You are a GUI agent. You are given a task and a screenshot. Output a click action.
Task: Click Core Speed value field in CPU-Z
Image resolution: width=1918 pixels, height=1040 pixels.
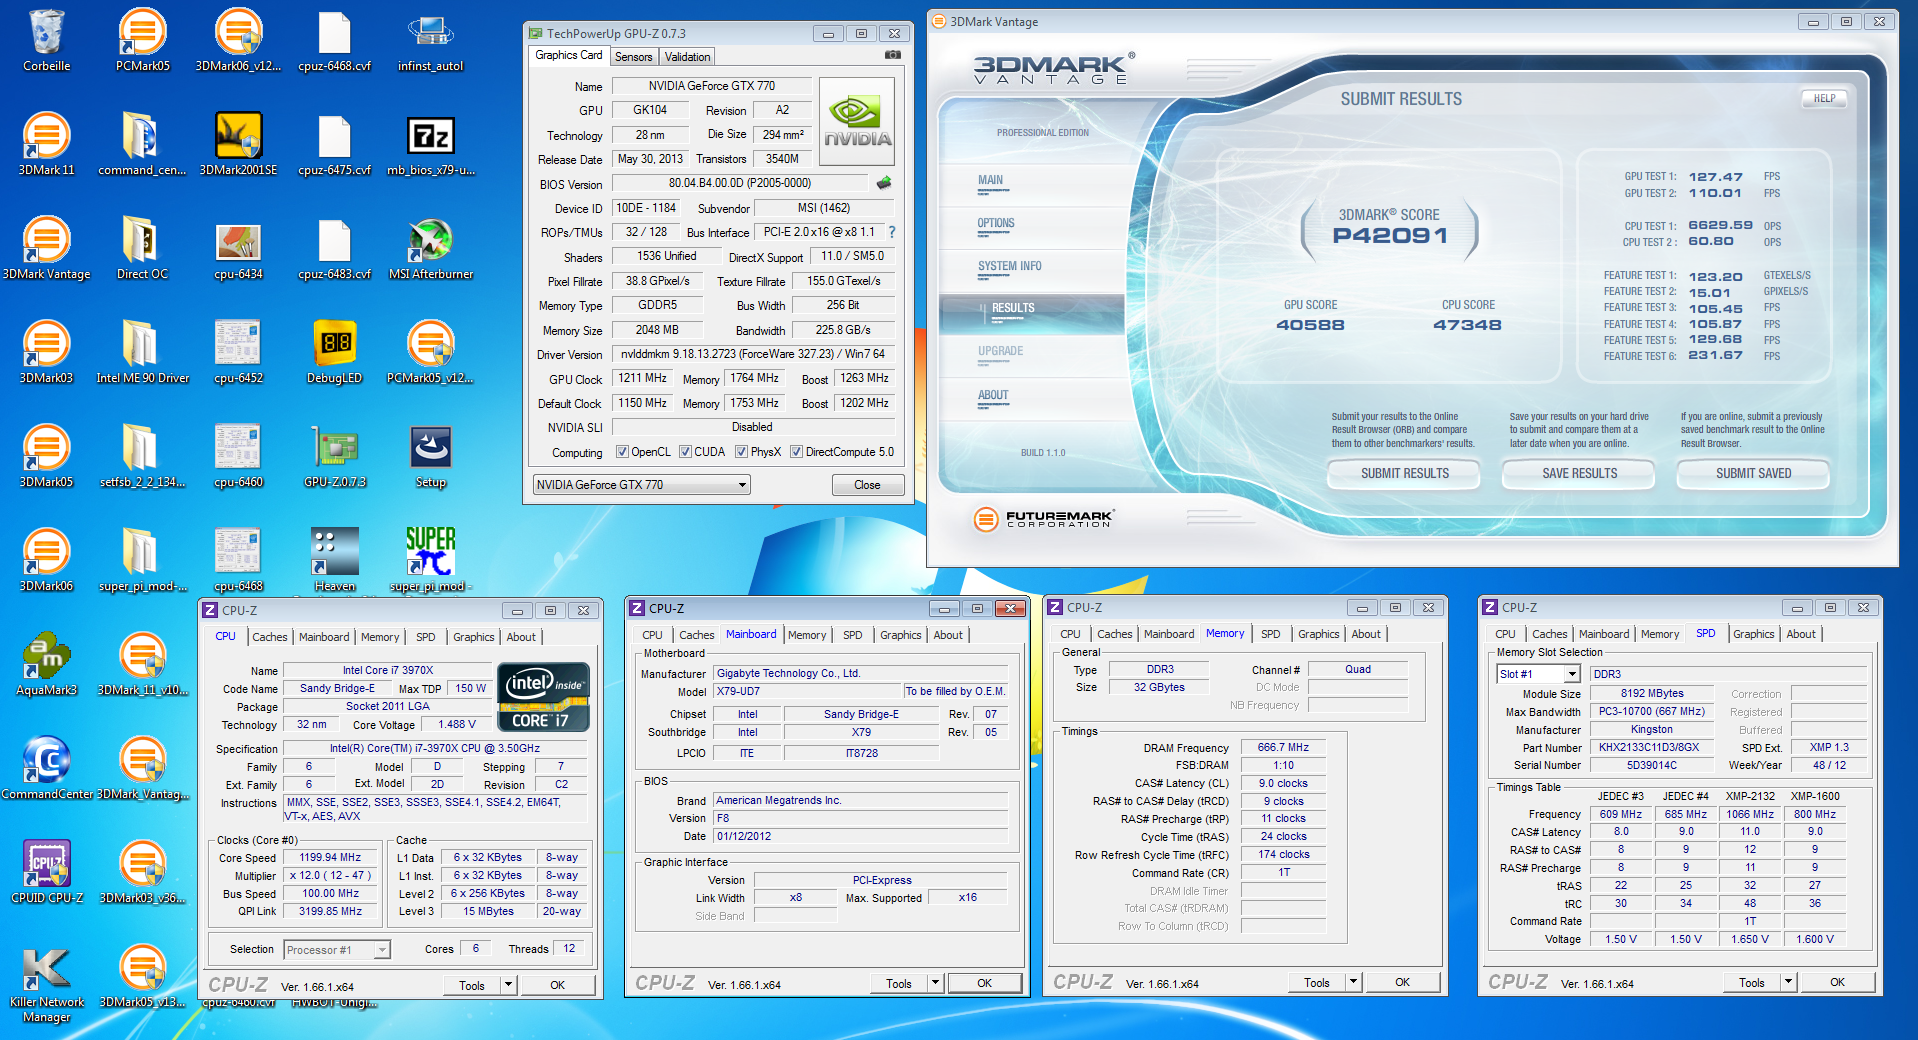tap(330, 857)
